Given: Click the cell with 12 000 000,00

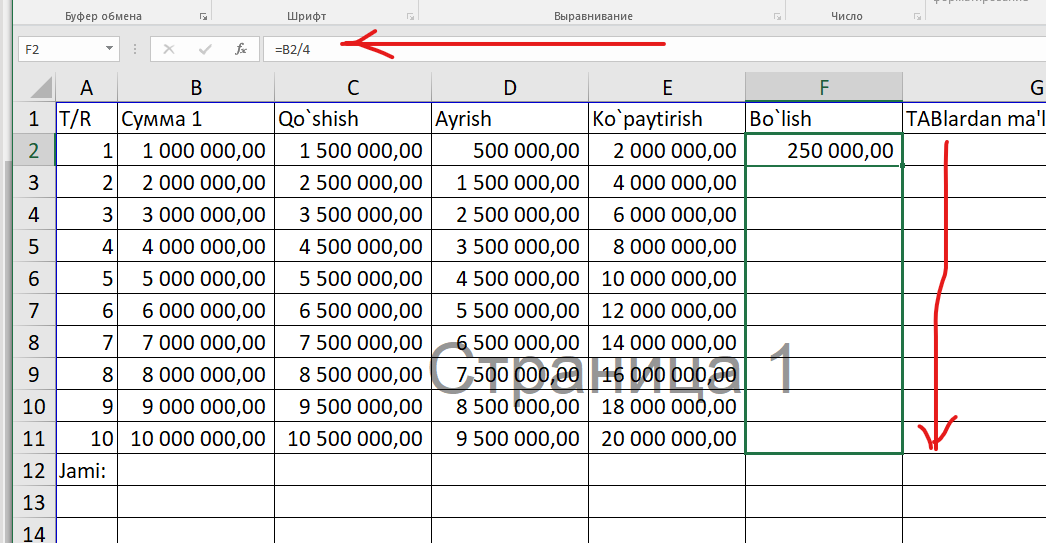Looking at the screenshot, I should (667, 310).
